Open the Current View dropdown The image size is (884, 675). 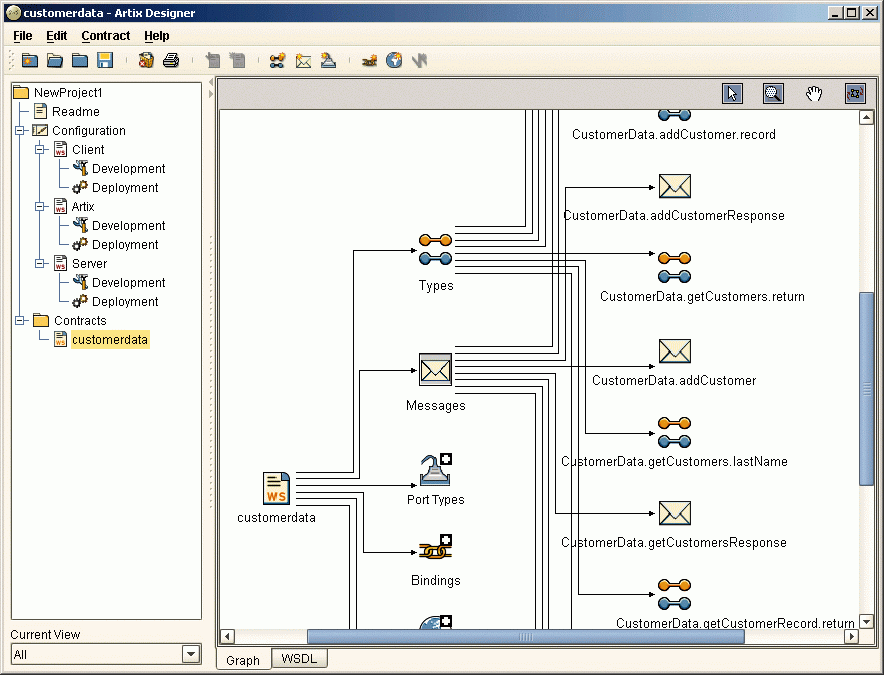(191, 654)
